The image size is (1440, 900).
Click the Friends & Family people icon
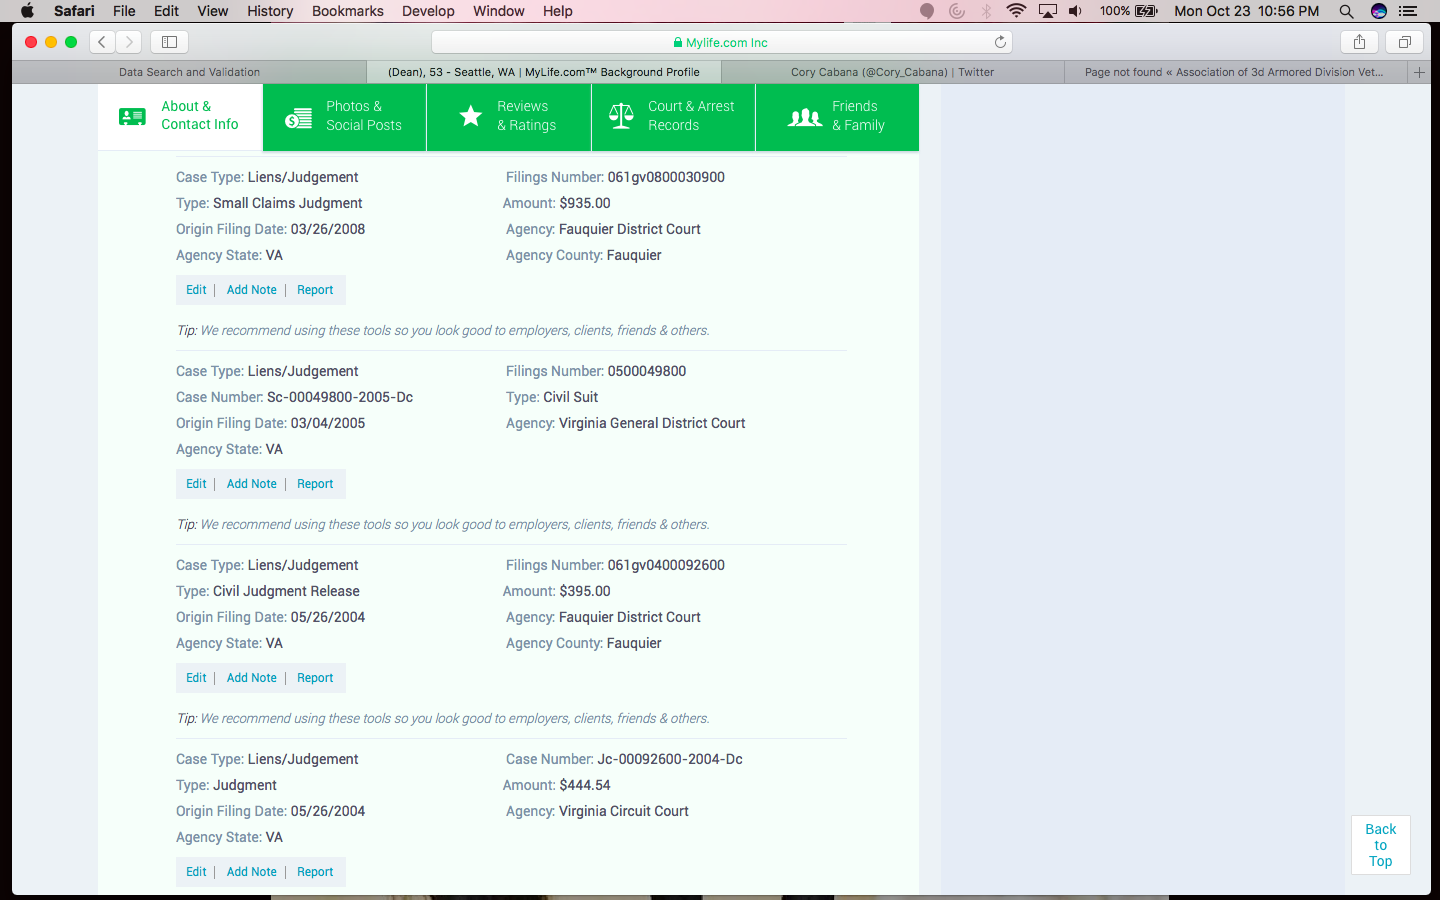pos(805,117)
